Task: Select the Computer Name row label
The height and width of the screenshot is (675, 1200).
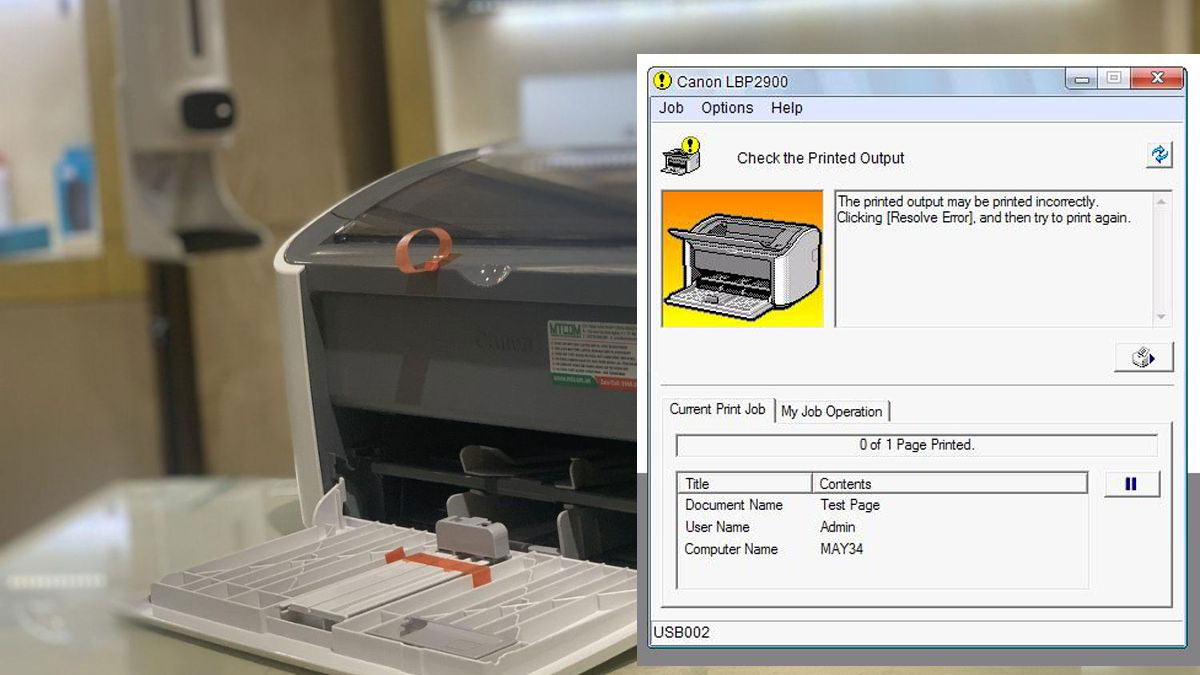Action: pos(731,549)
